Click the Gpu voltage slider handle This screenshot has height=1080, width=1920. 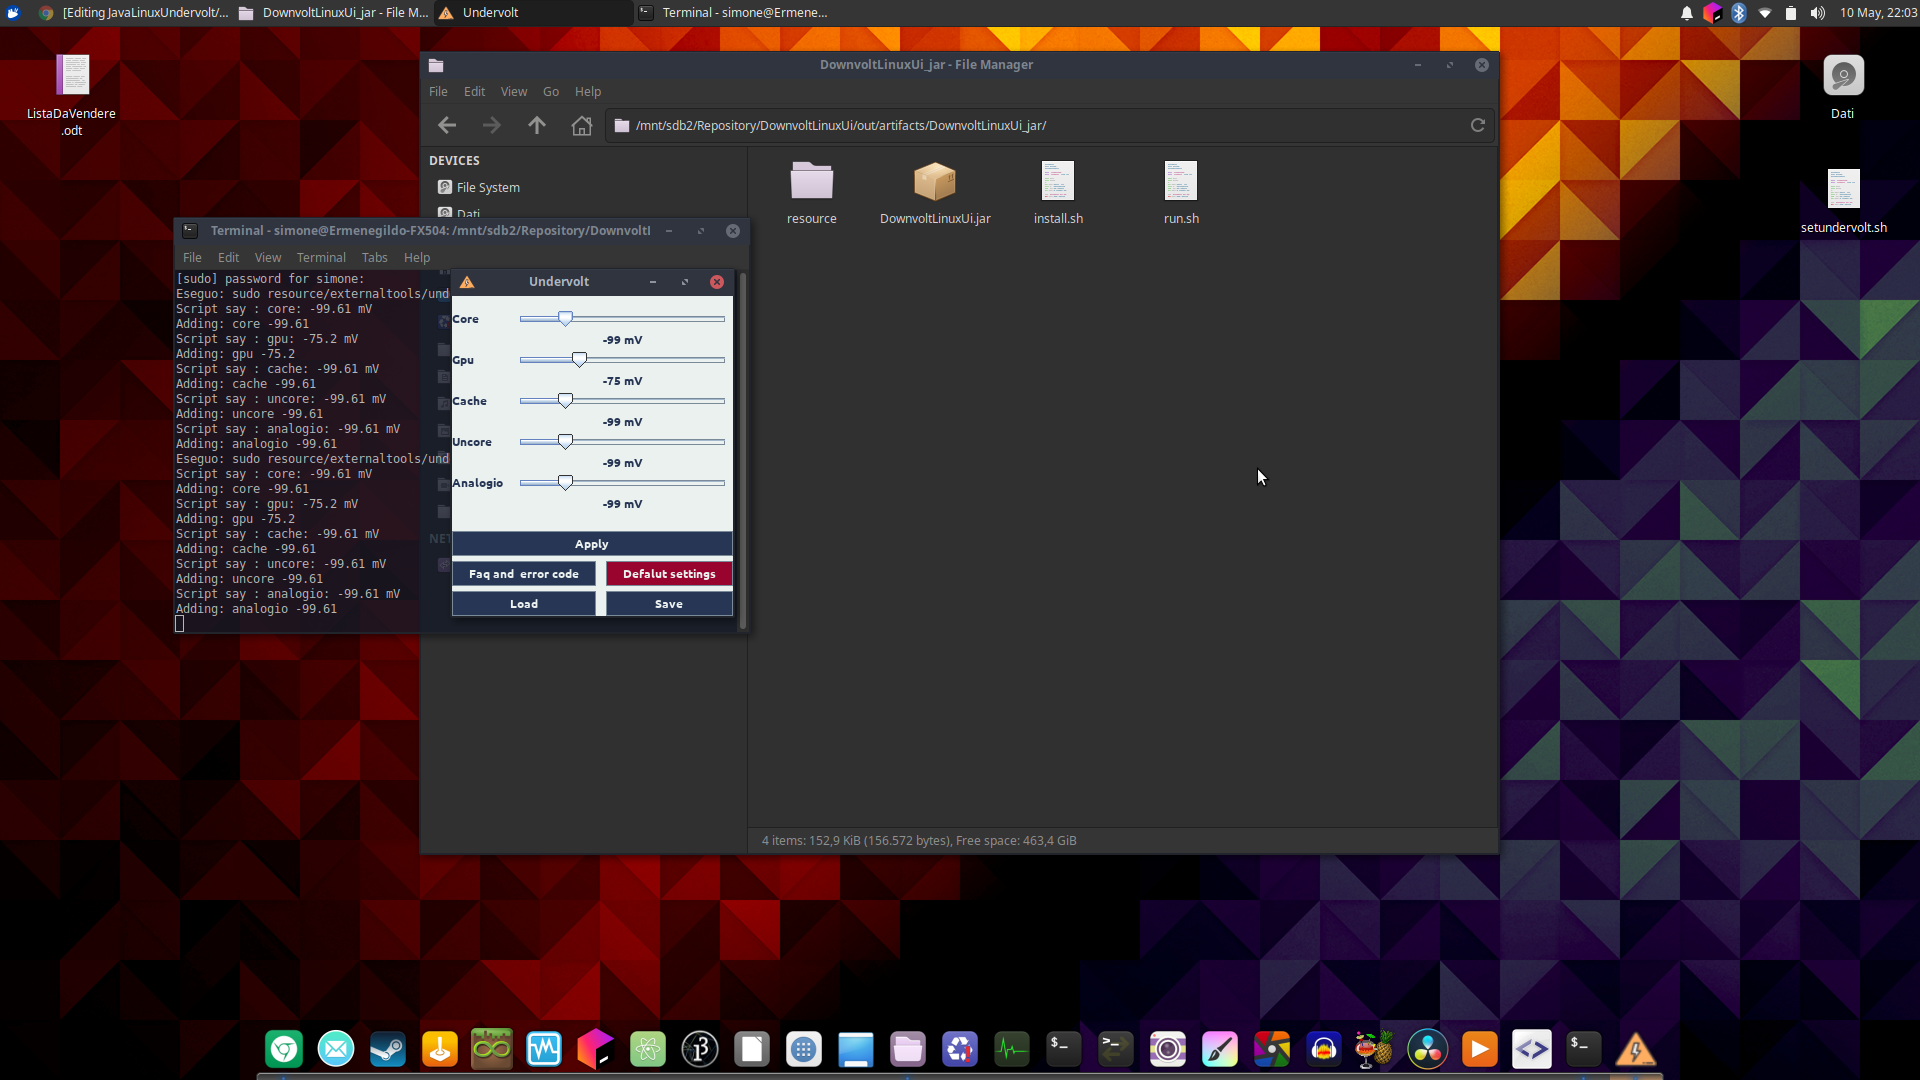click(x=579, y=359)
